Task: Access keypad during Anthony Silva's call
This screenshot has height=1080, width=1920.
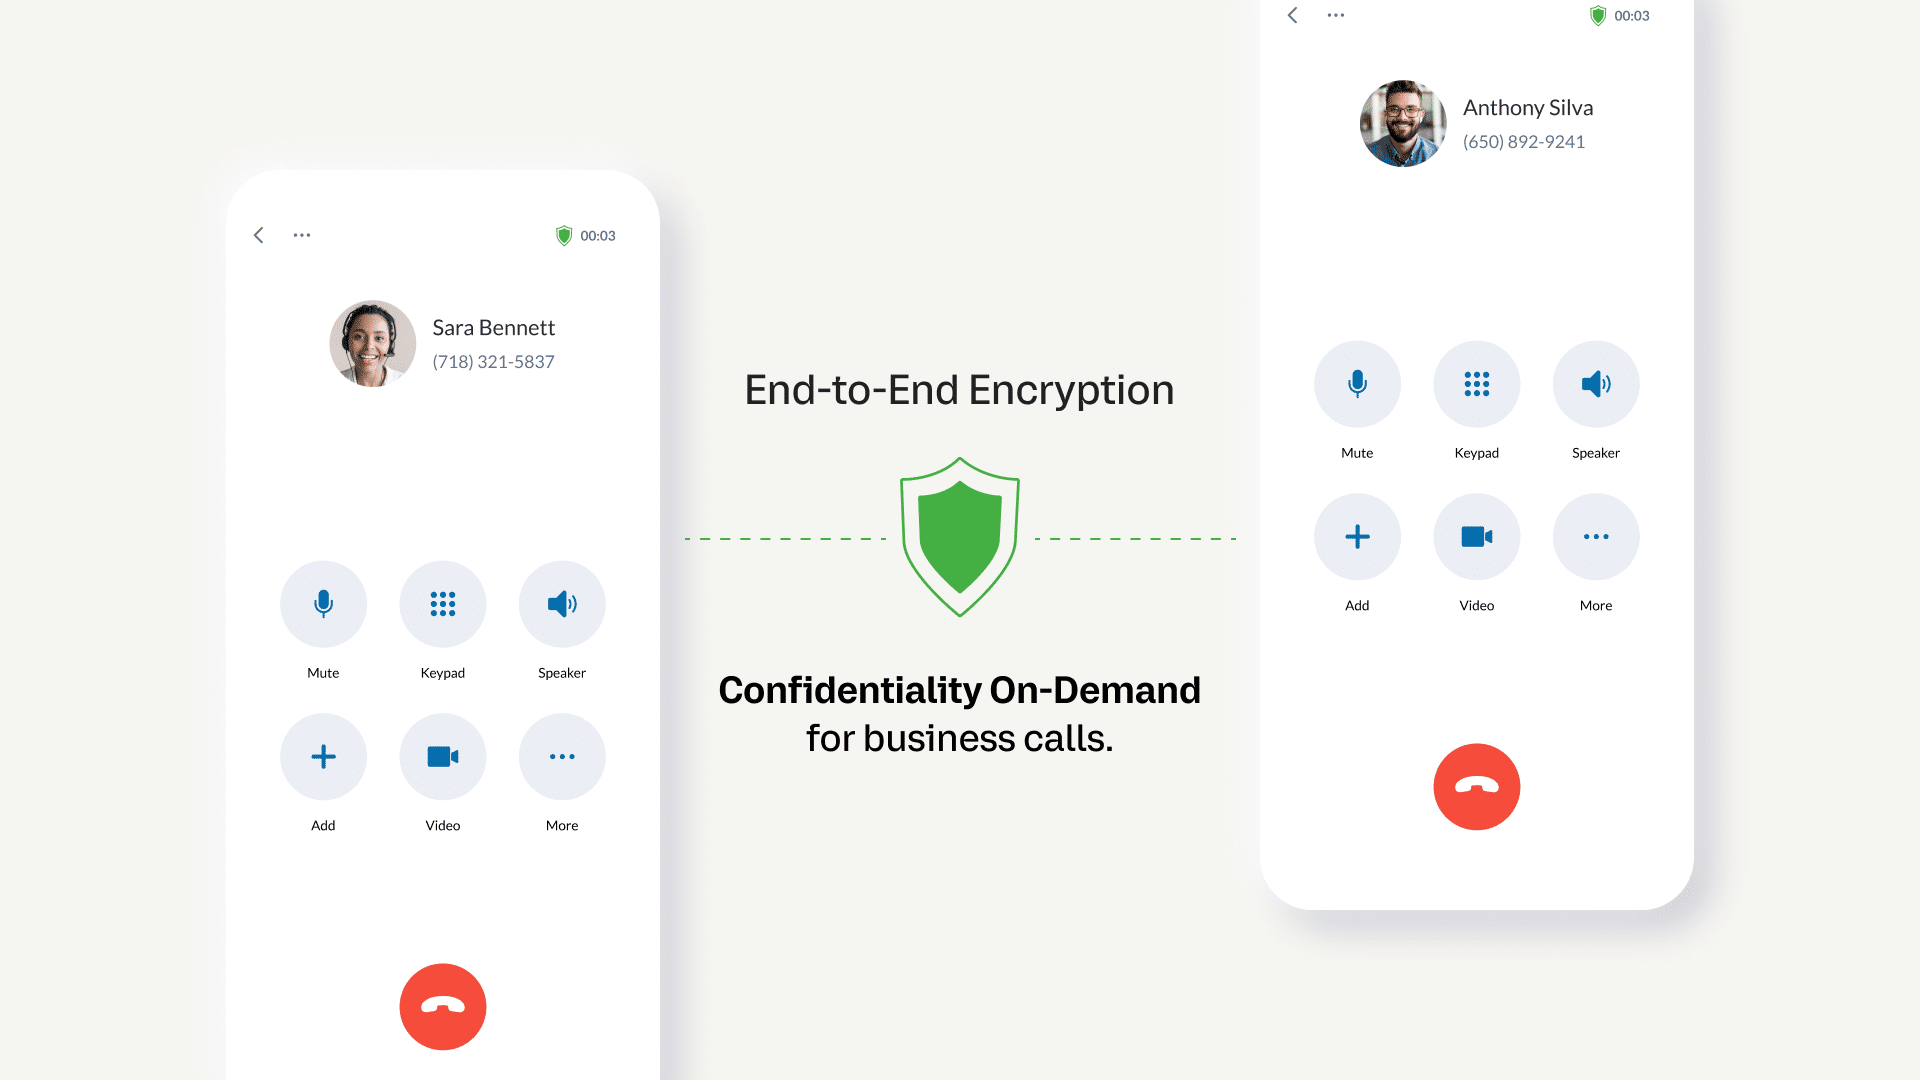Action: click(x=1474, y=382)
